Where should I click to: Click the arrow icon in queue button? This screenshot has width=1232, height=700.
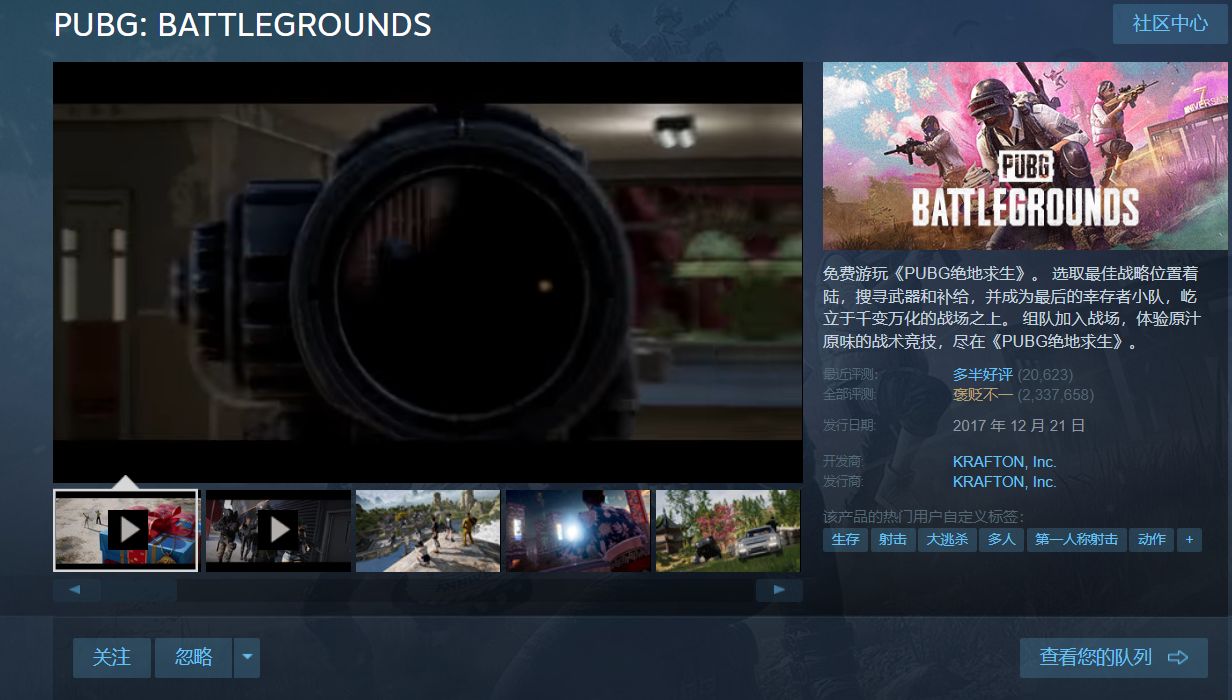pyautogui.click(x=1178, y=657)
